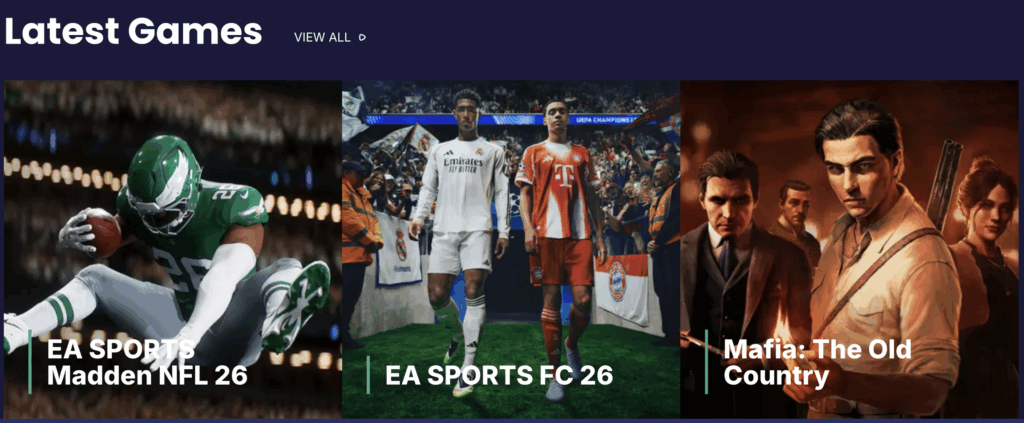The width and height of the screenshot is (1024, 423).
Task: Click the Latest Games heading
Action: pyautogui.click(x=133, y=31)
